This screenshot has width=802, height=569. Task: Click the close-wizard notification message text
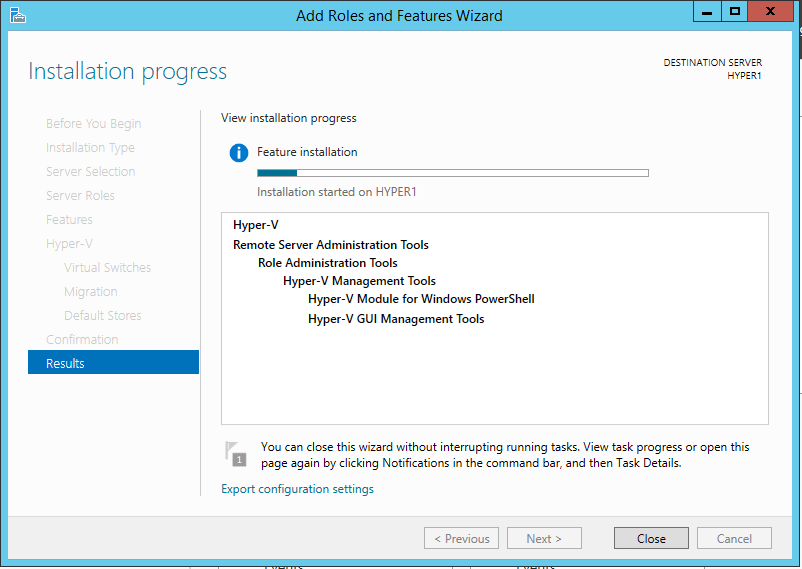click(x=505, y=455)
